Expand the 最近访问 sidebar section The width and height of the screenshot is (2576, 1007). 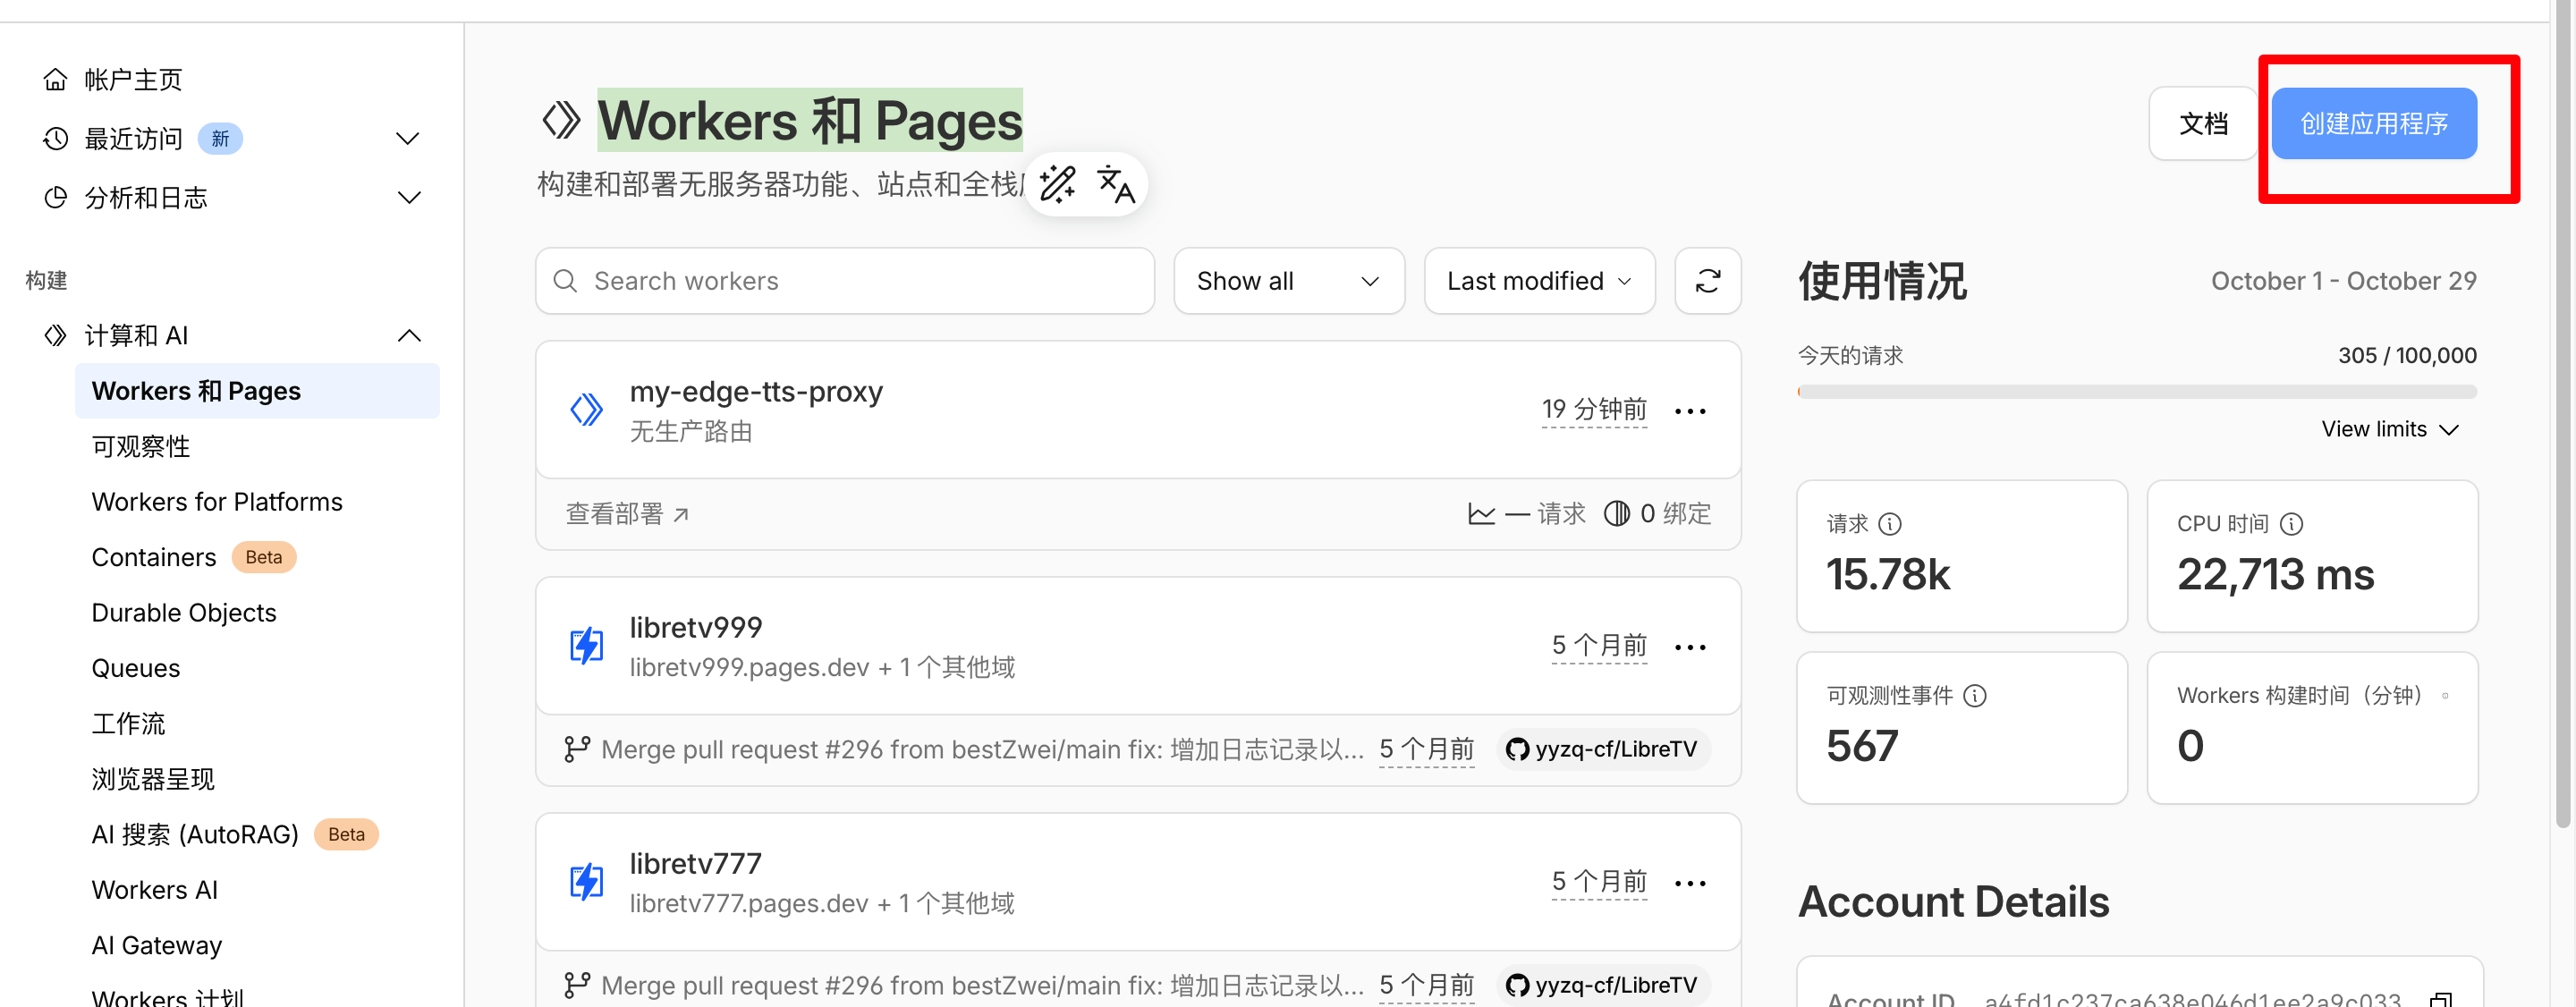tap(407, 138)
